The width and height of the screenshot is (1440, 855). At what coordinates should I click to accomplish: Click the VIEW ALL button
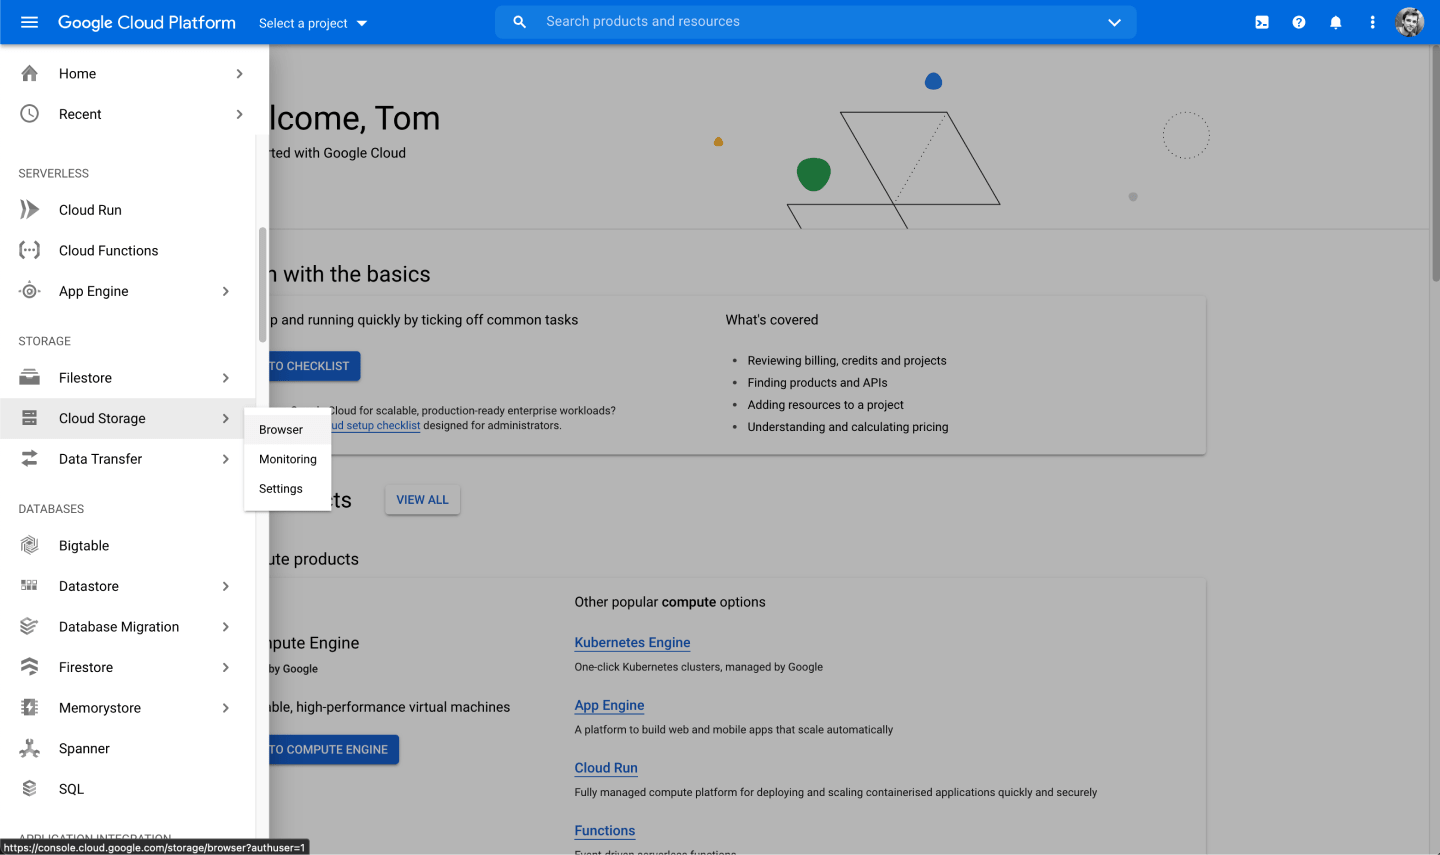[x=422, y=500]
